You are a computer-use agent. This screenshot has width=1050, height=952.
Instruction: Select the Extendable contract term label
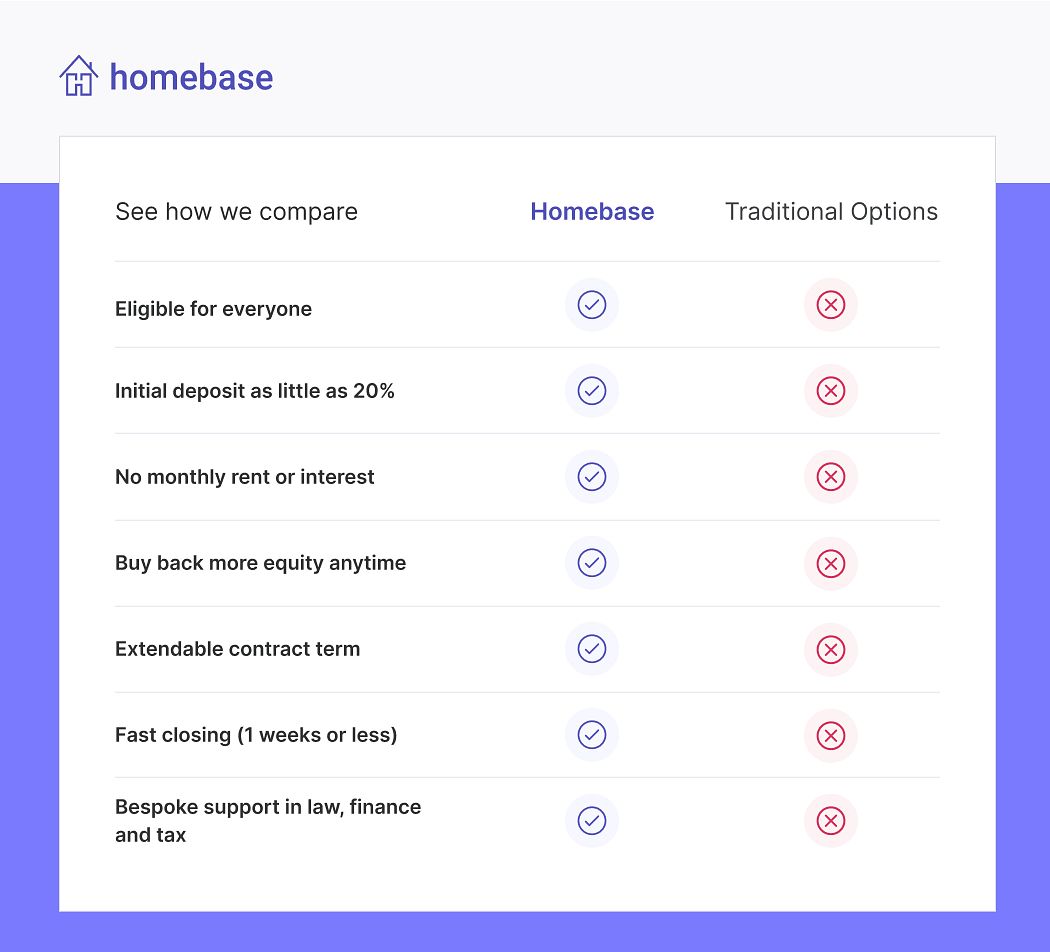tap(238, 649)
